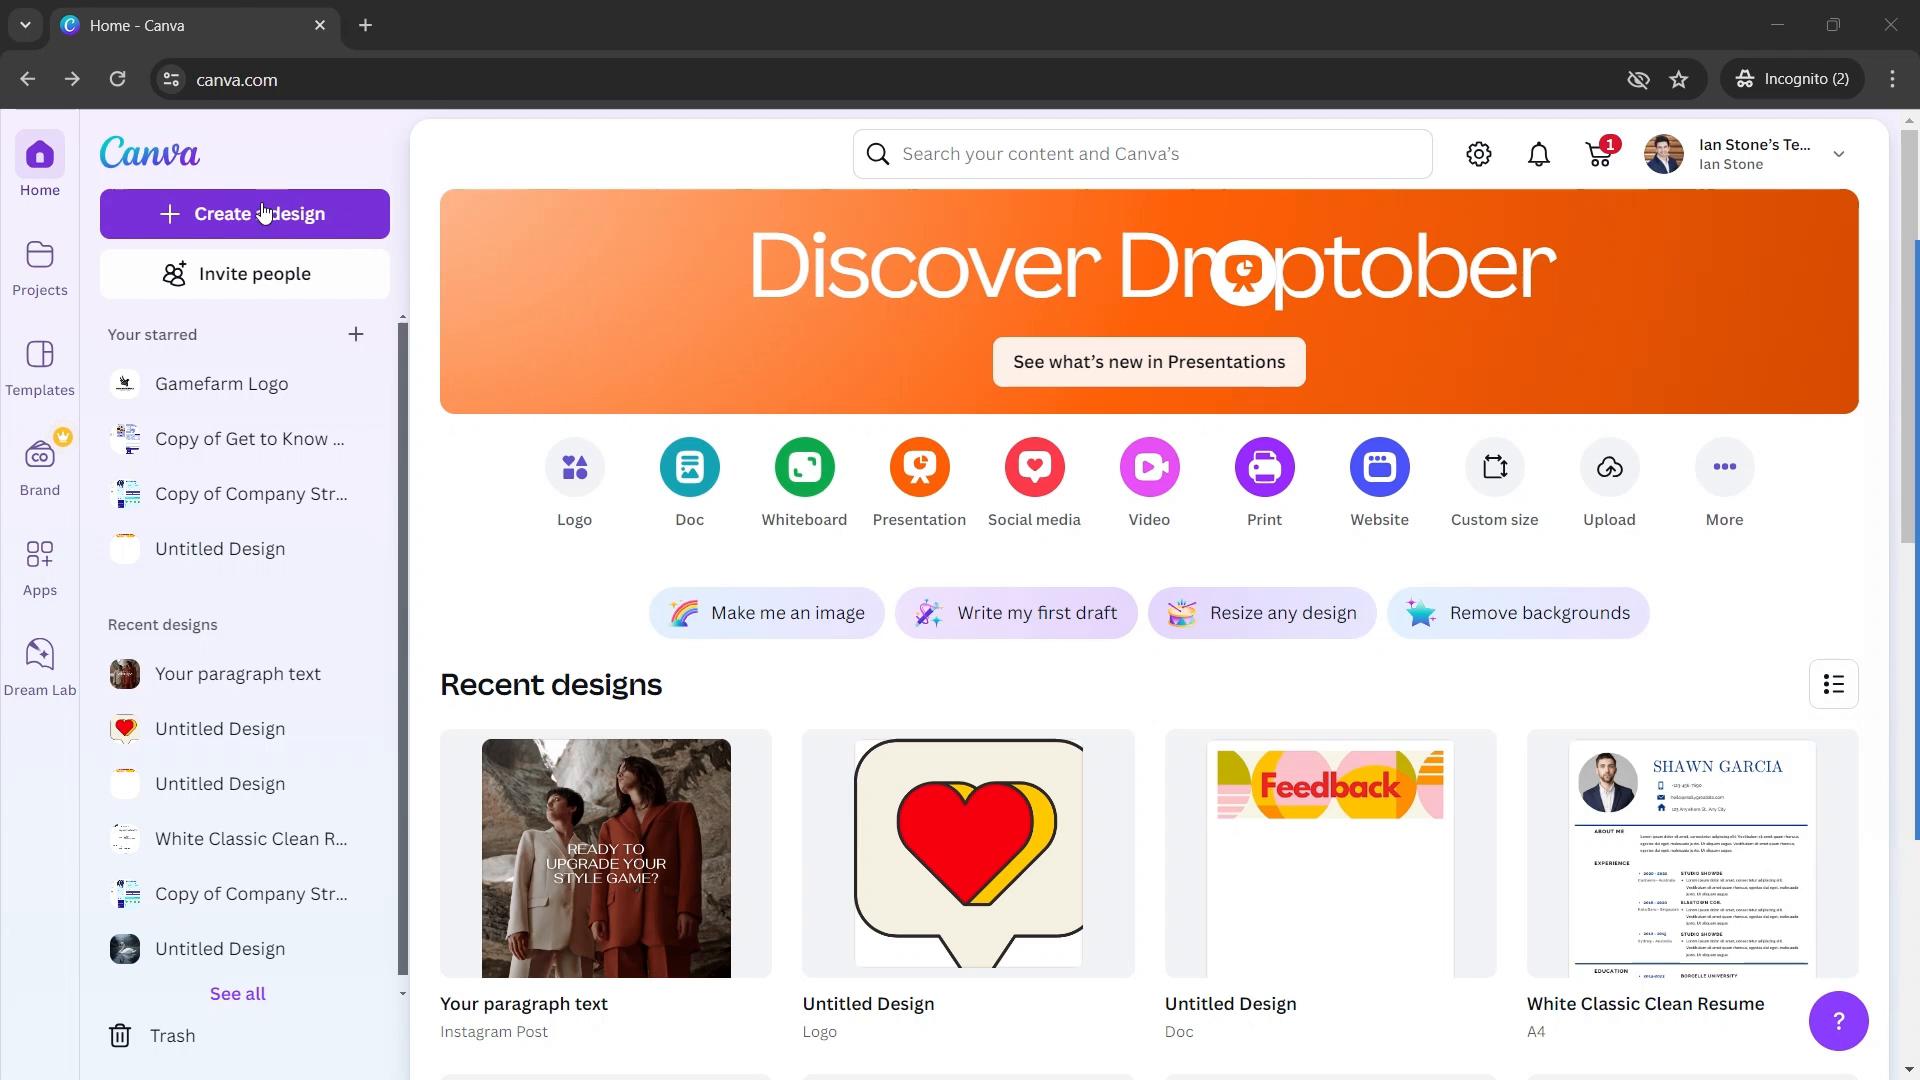Select the Whiteboard tool icon

(804, 467)
